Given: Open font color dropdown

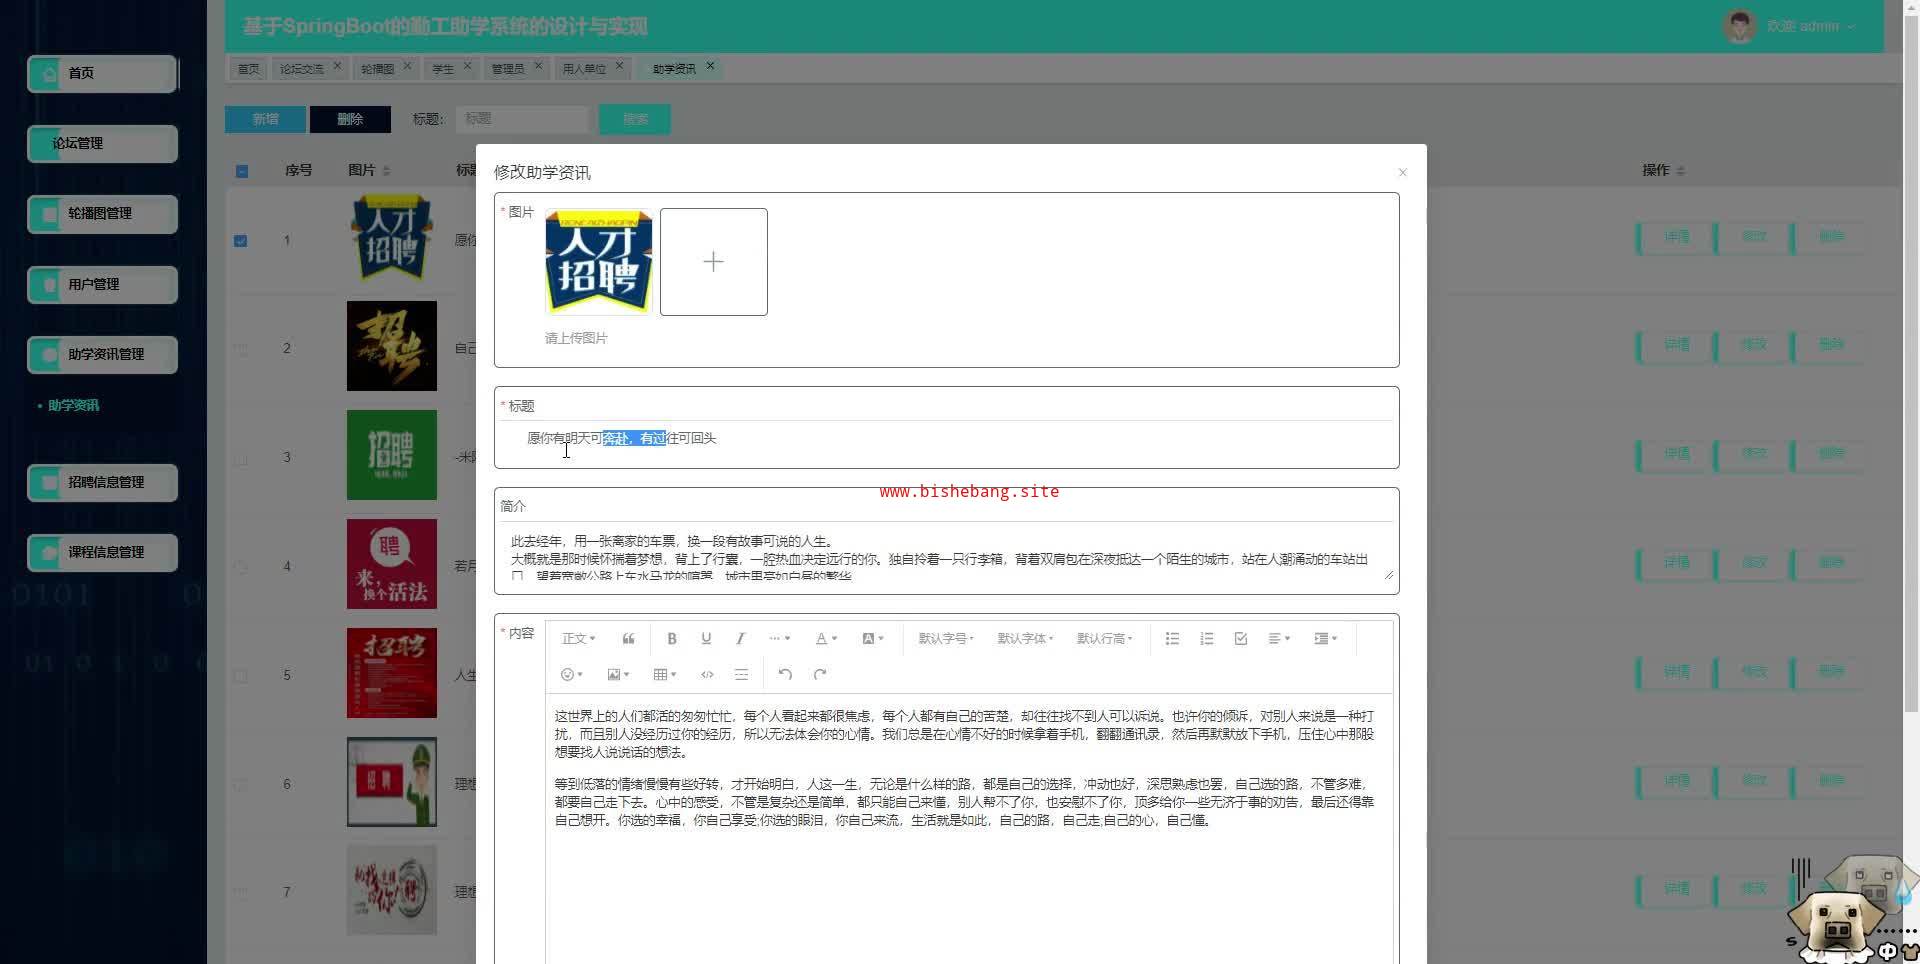Looking at the screenshot, I should click(x=825, y=639).
